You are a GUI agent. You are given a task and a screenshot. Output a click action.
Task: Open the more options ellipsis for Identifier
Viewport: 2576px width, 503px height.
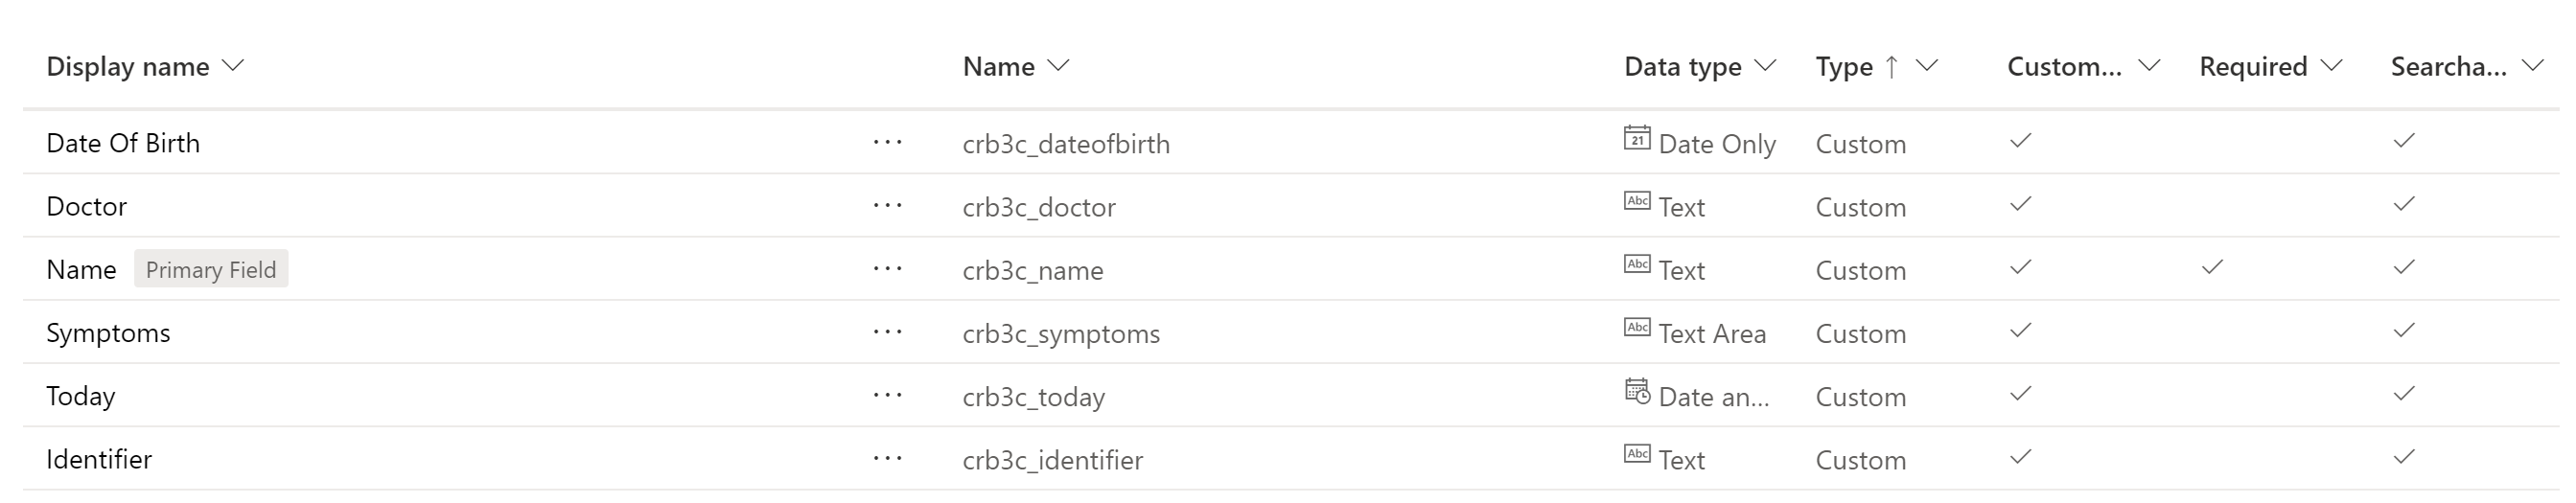887,459
